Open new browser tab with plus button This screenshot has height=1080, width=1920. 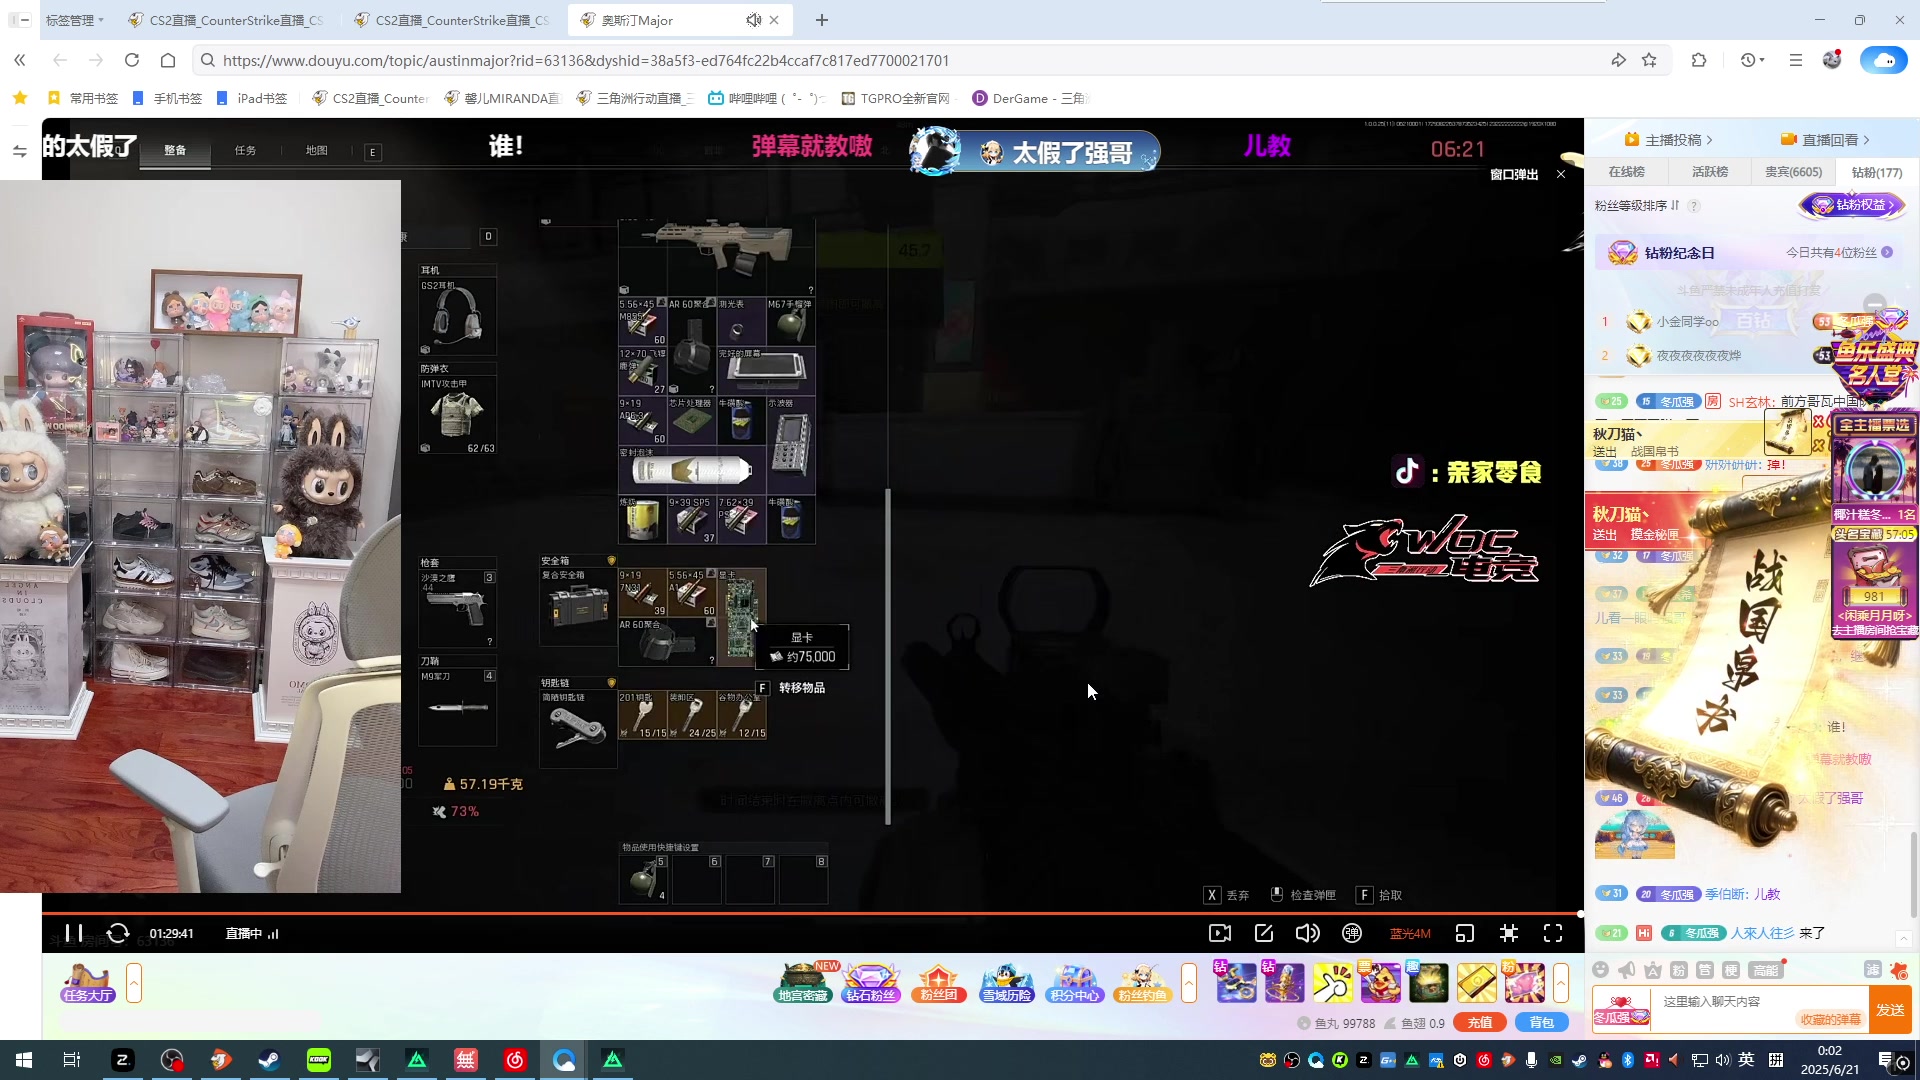click(822, 20)
